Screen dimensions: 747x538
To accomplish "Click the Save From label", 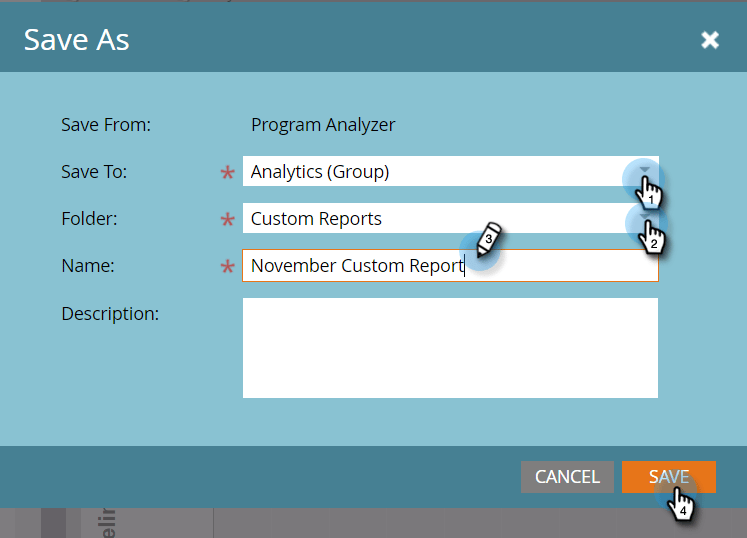I will 106,125.
